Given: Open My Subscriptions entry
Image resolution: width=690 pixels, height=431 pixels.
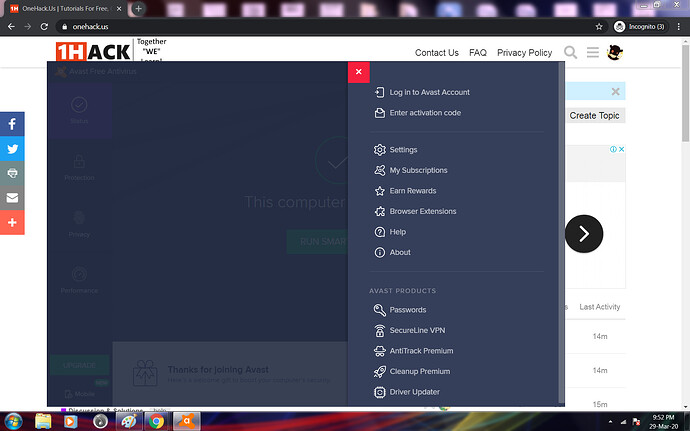Looking at the screenshot, I should (x=418, y=170).
